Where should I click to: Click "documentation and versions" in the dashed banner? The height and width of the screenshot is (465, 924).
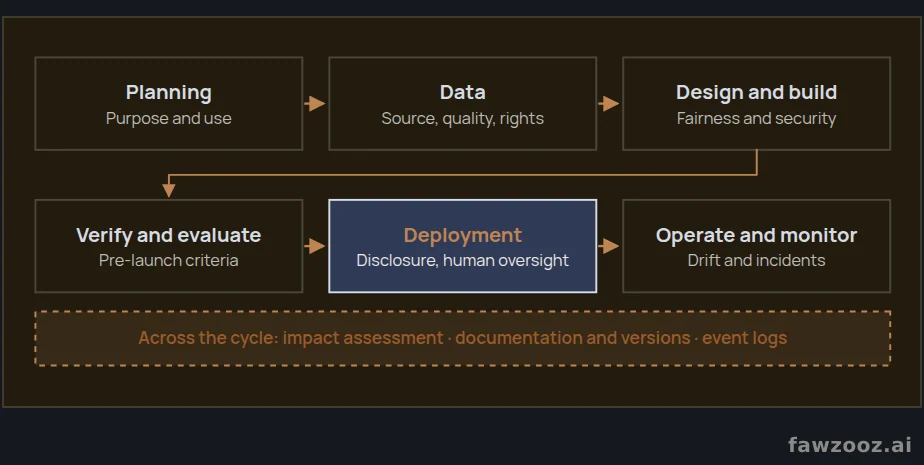click(x=573, y=338)
